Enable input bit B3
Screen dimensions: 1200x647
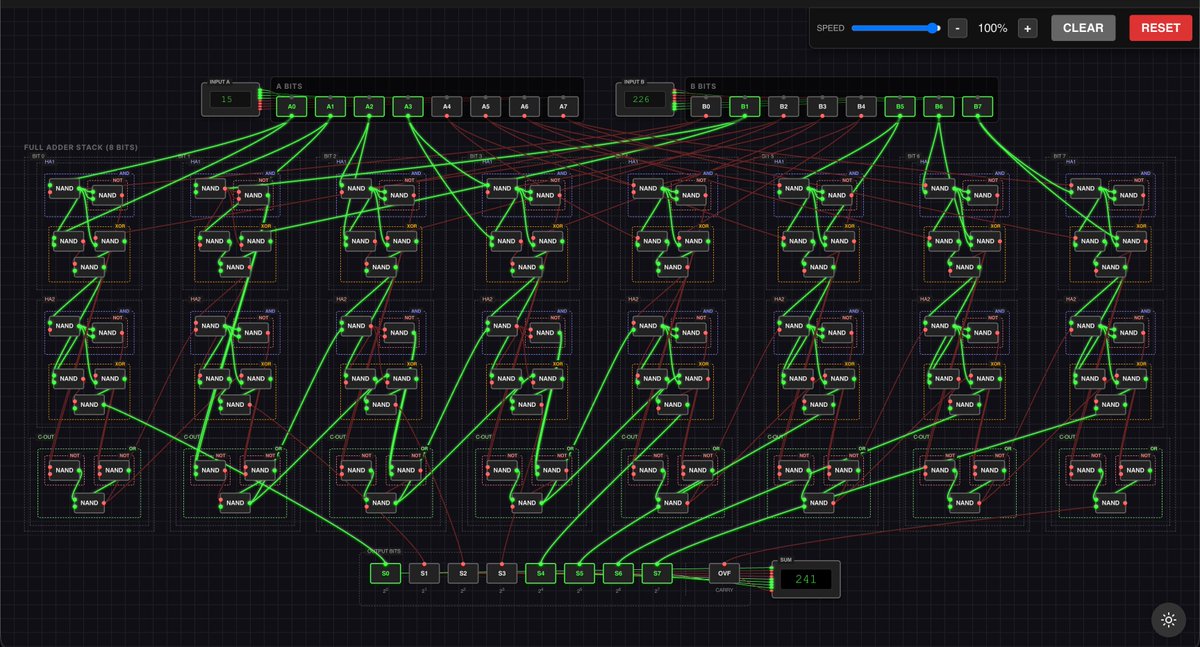coord(822,106)
